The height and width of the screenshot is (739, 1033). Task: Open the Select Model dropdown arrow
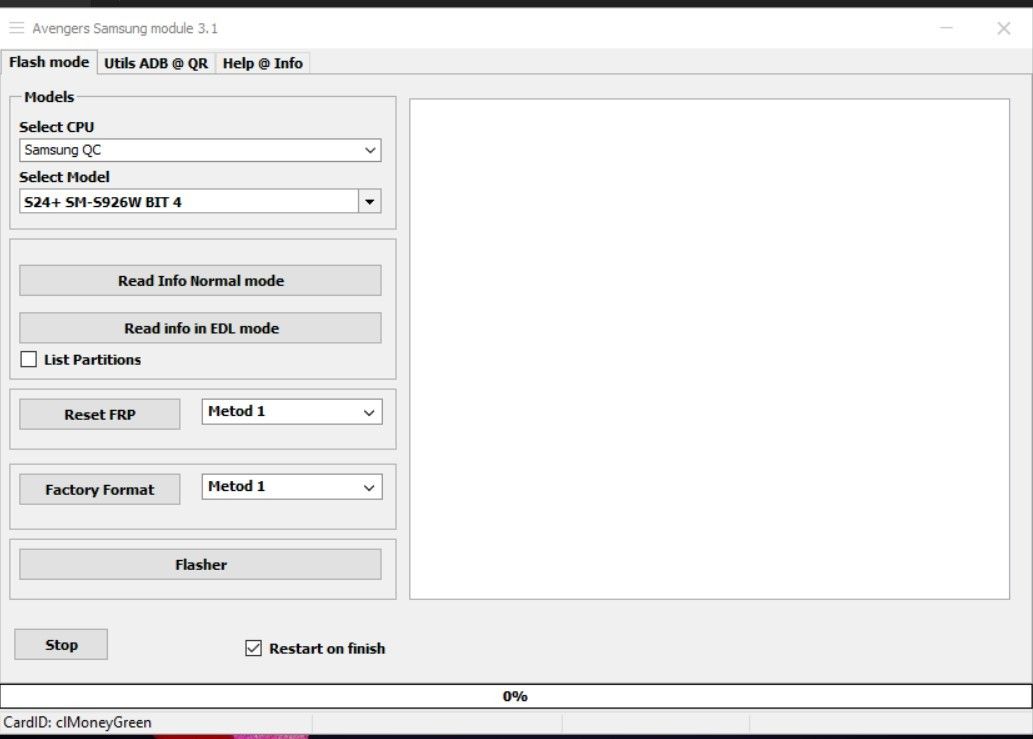click(370, 202)
